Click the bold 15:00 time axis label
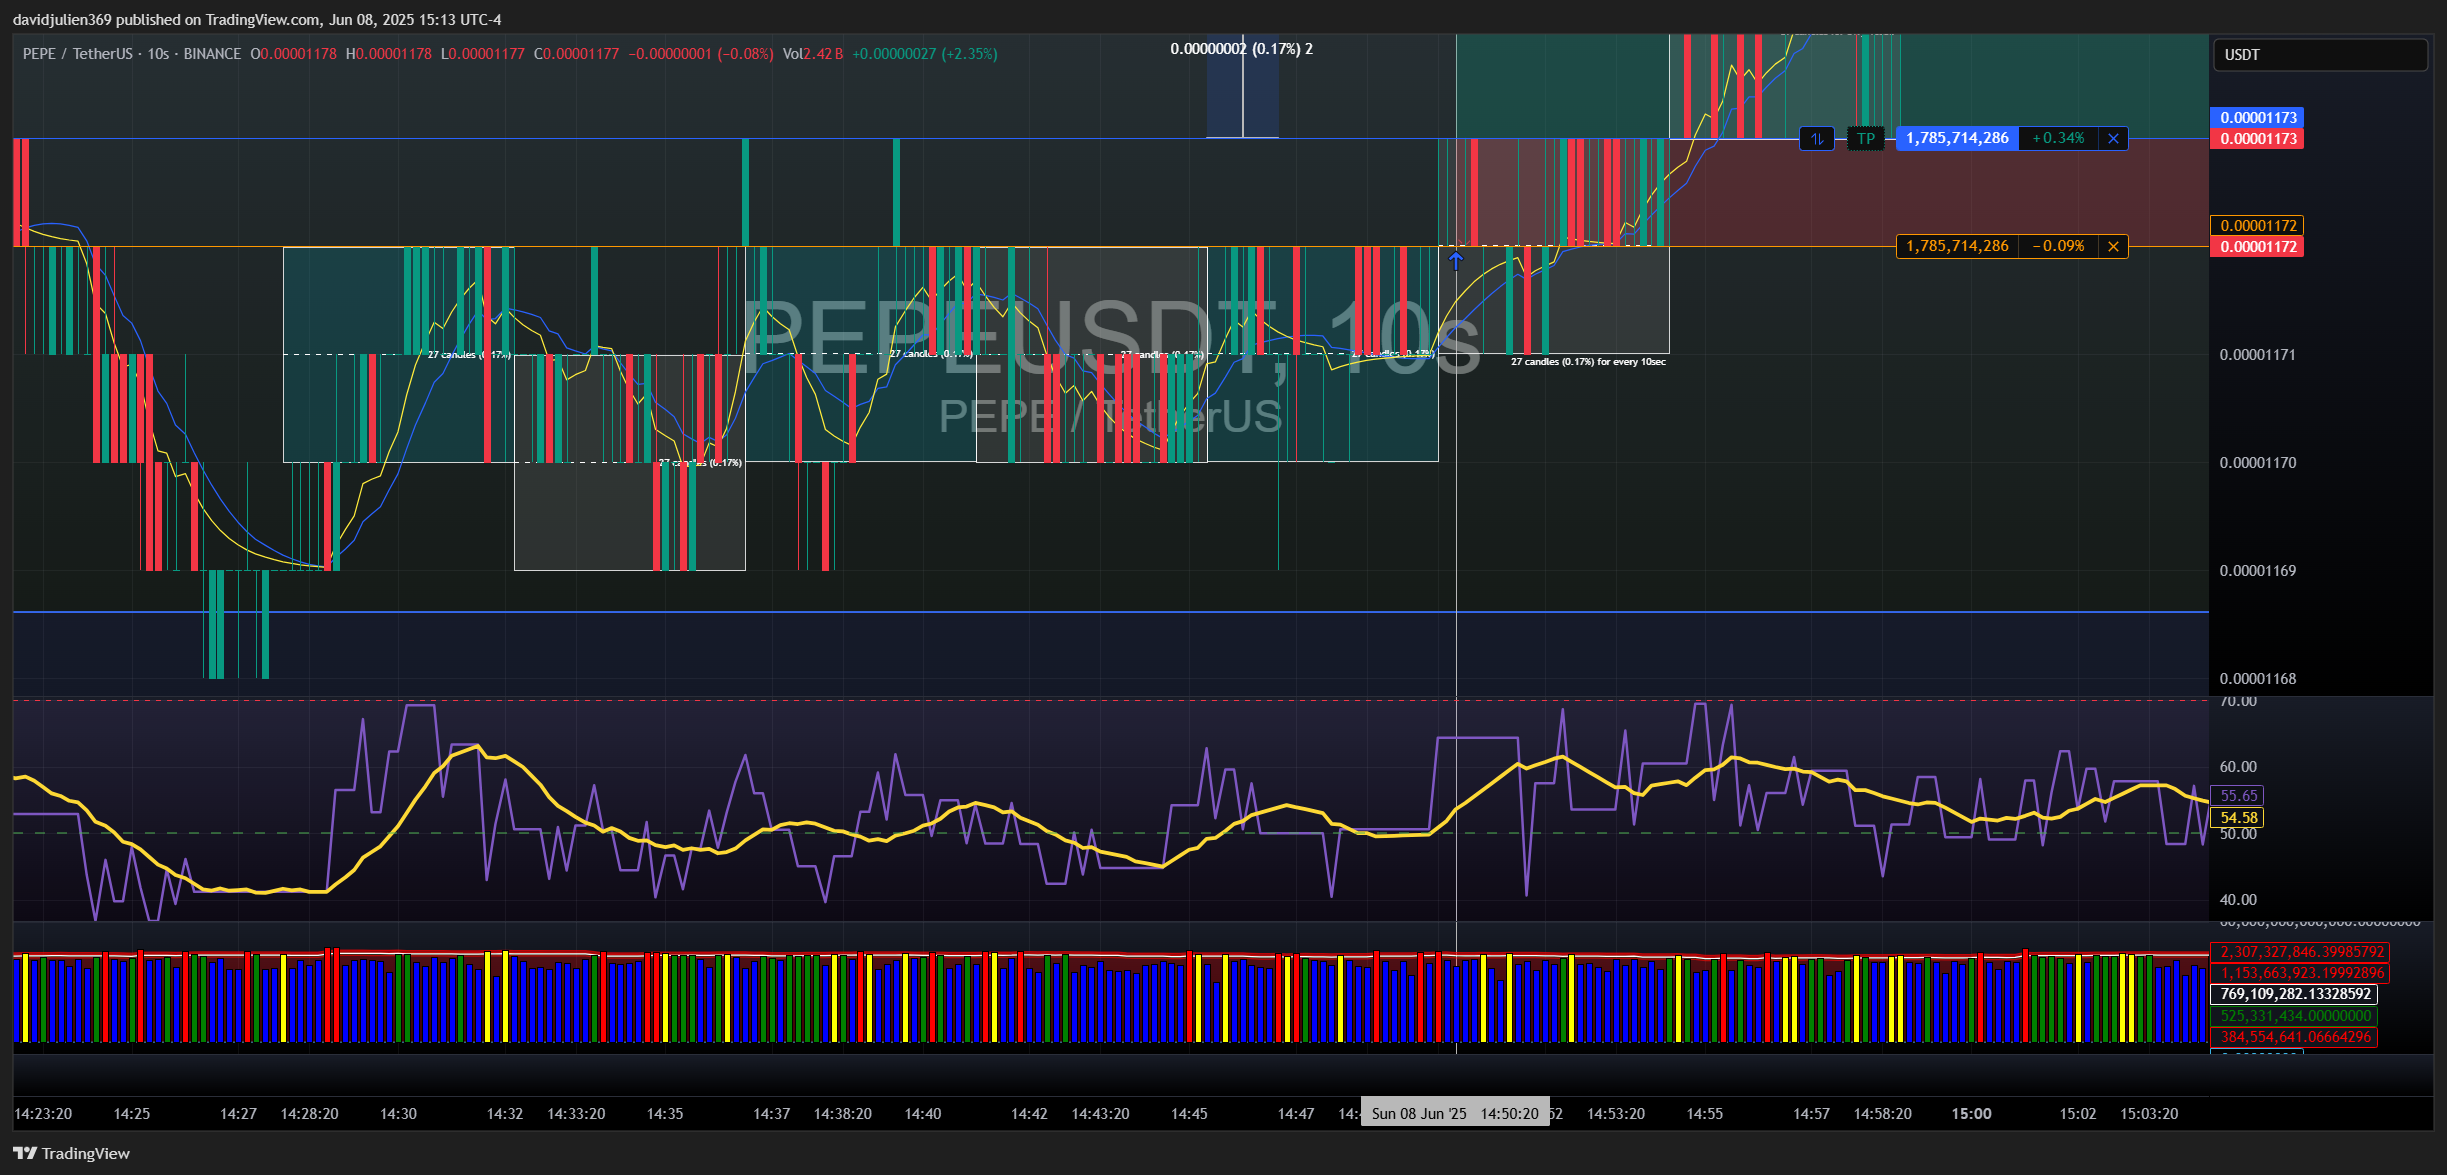This screenshot has height=1175, width=2447. tap(1971, 1114)
